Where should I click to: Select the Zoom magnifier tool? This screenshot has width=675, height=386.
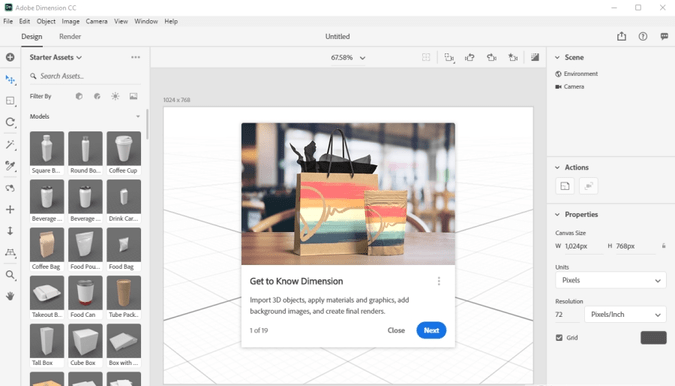point(10,275)
